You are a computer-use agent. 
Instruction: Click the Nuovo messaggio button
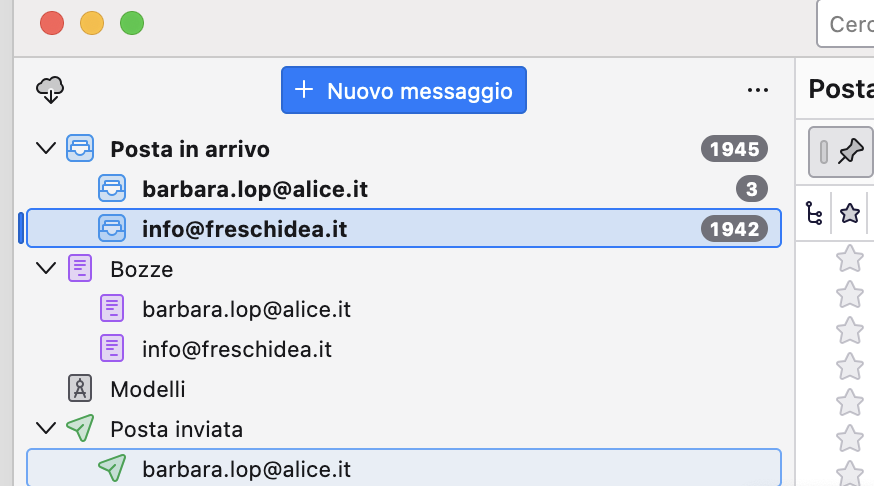point(404,91)
